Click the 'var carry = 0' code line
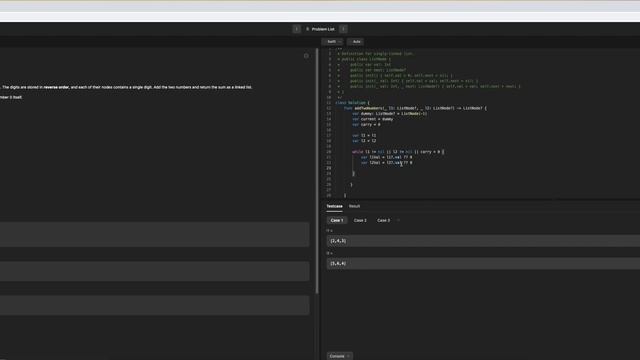 click(x=366, y=124)
